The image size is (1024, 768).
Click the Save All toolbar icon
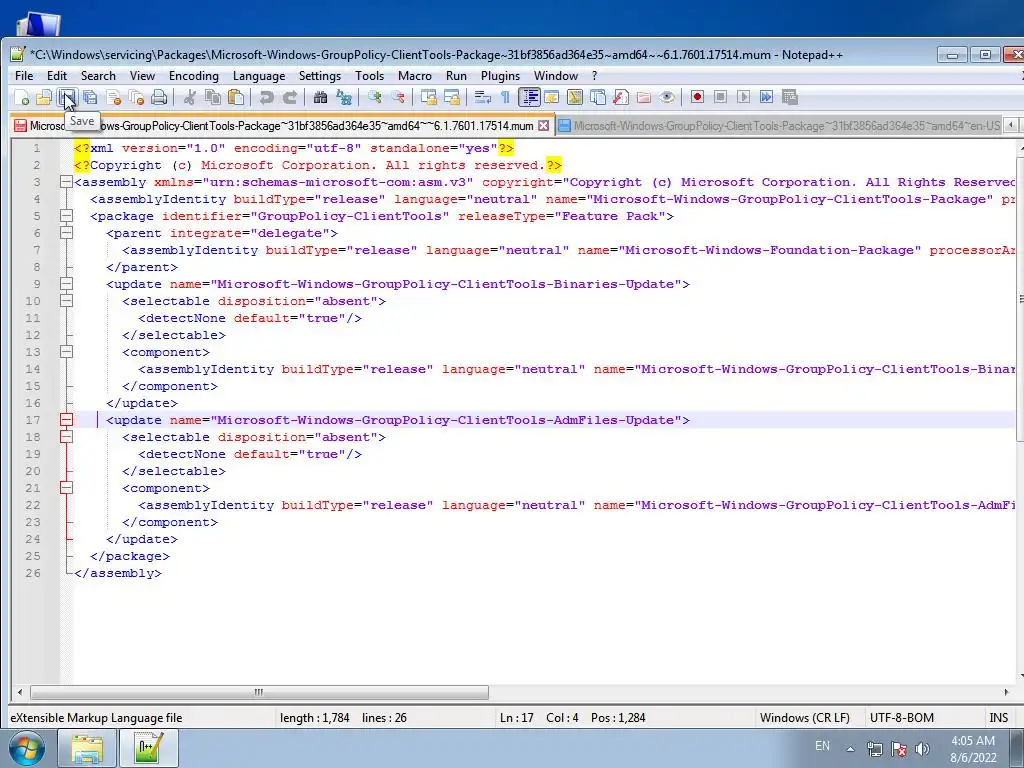[90, 97]
